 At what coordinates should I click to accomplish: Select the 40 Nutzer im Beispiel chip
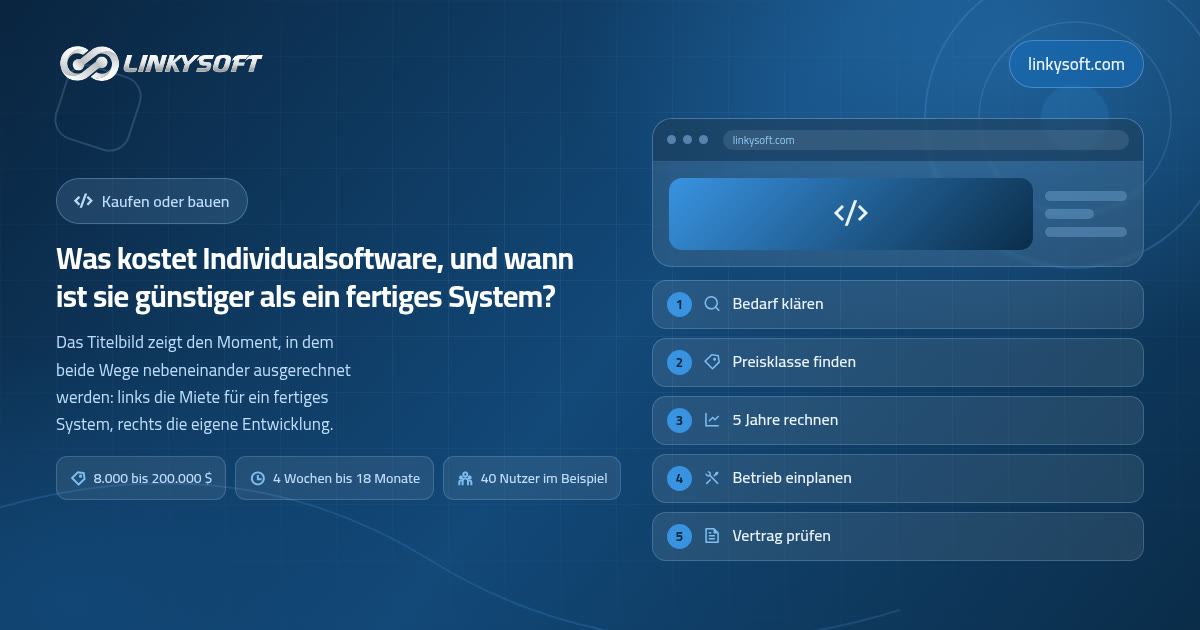click(x=532, y=478)
